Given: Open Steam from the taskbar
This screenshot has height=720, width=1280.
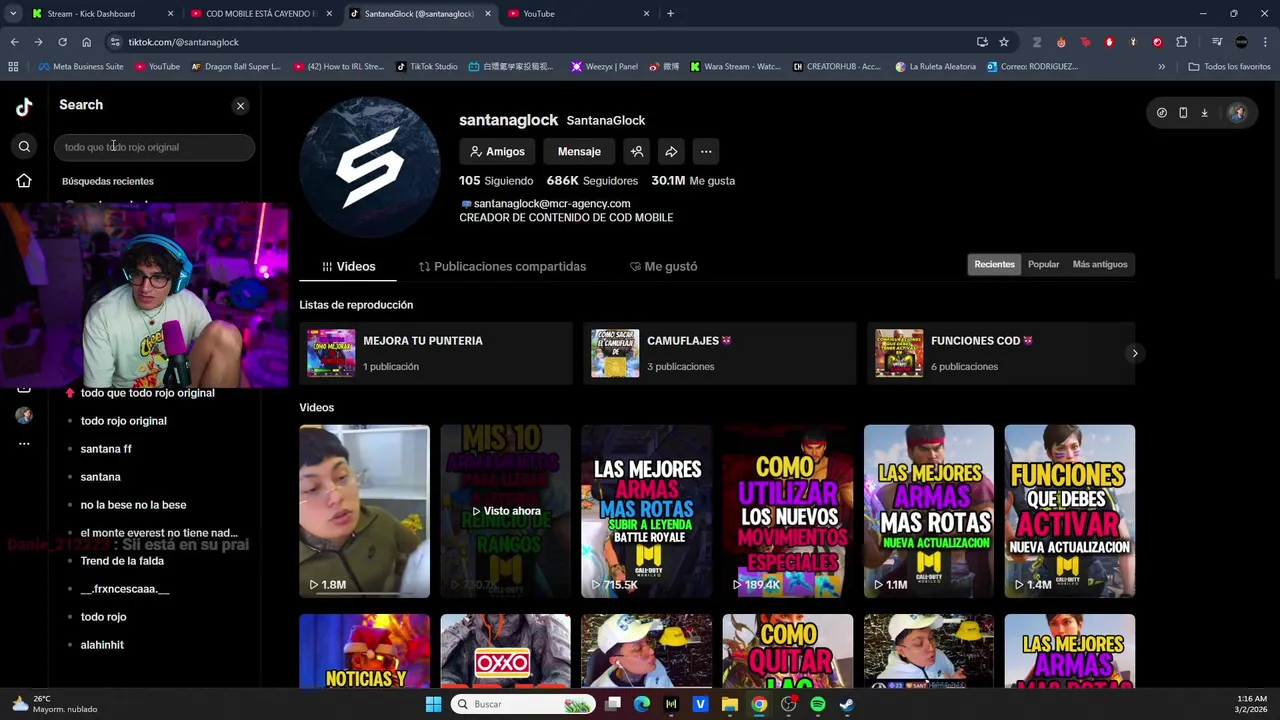Looking at the screenshot, I should tap(847, 704).
